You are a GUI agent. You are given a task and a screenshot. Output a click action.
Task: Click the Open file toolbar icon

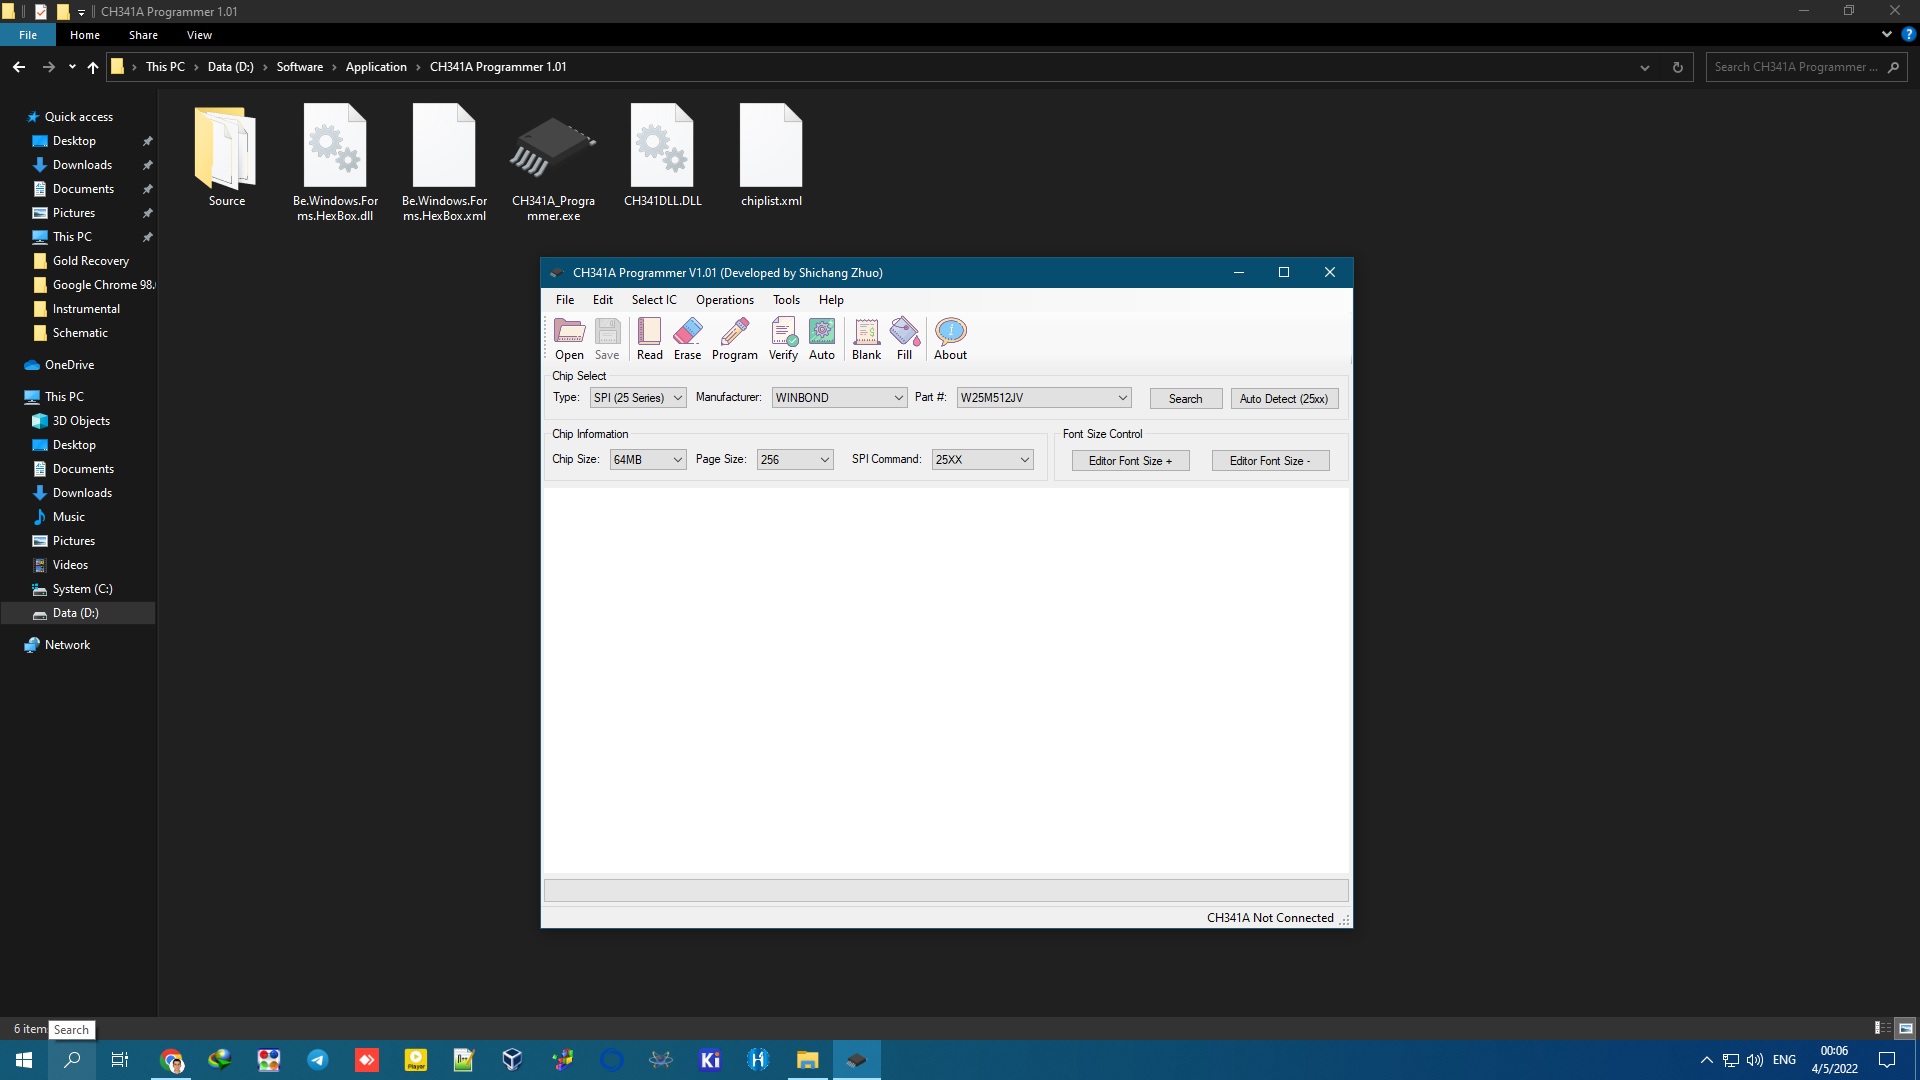[569, 339]
